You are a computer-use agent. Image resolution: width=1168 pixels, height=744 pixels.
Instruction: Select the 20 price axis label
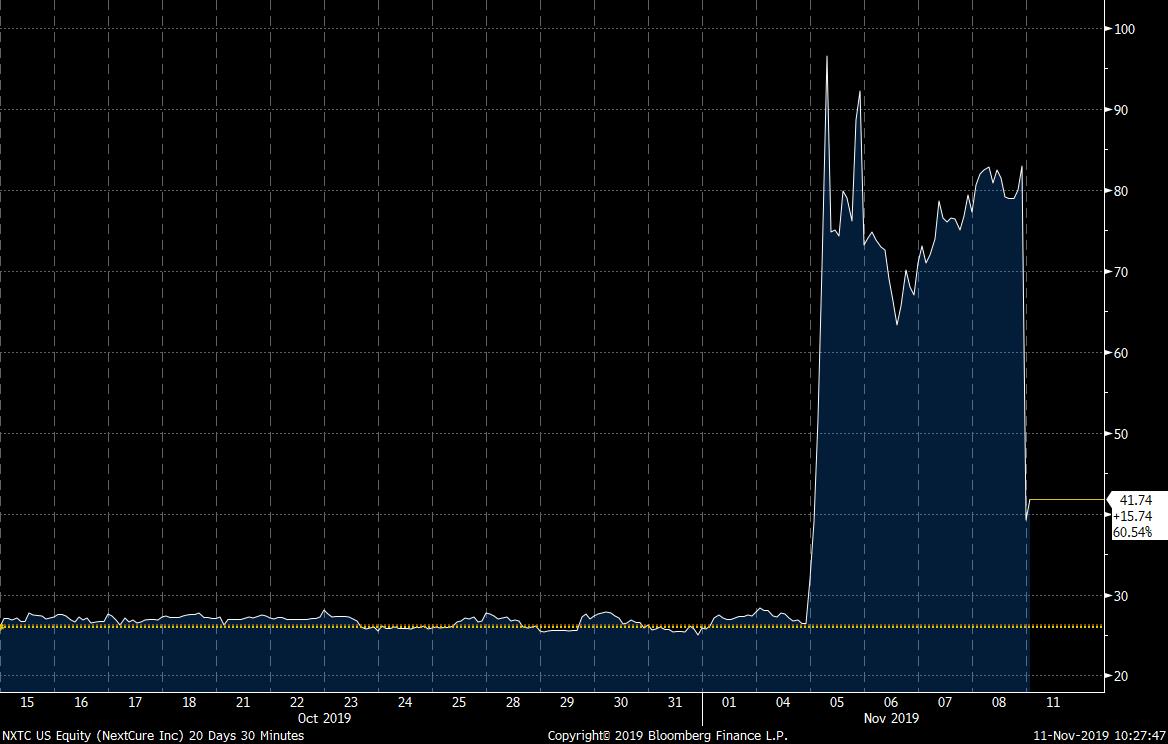tap(1121, 676)
